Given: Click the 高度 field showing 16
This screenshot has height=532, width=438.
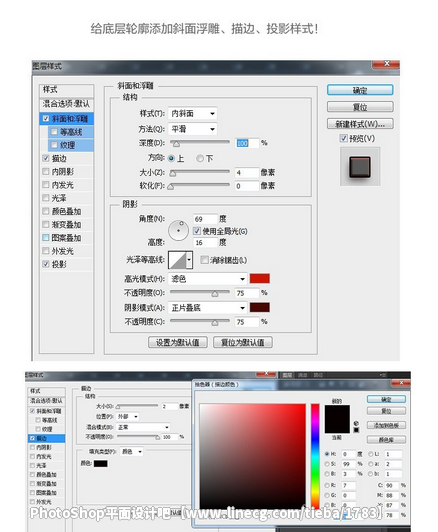Looking at the screenshot, I should (x=205, y=243).
